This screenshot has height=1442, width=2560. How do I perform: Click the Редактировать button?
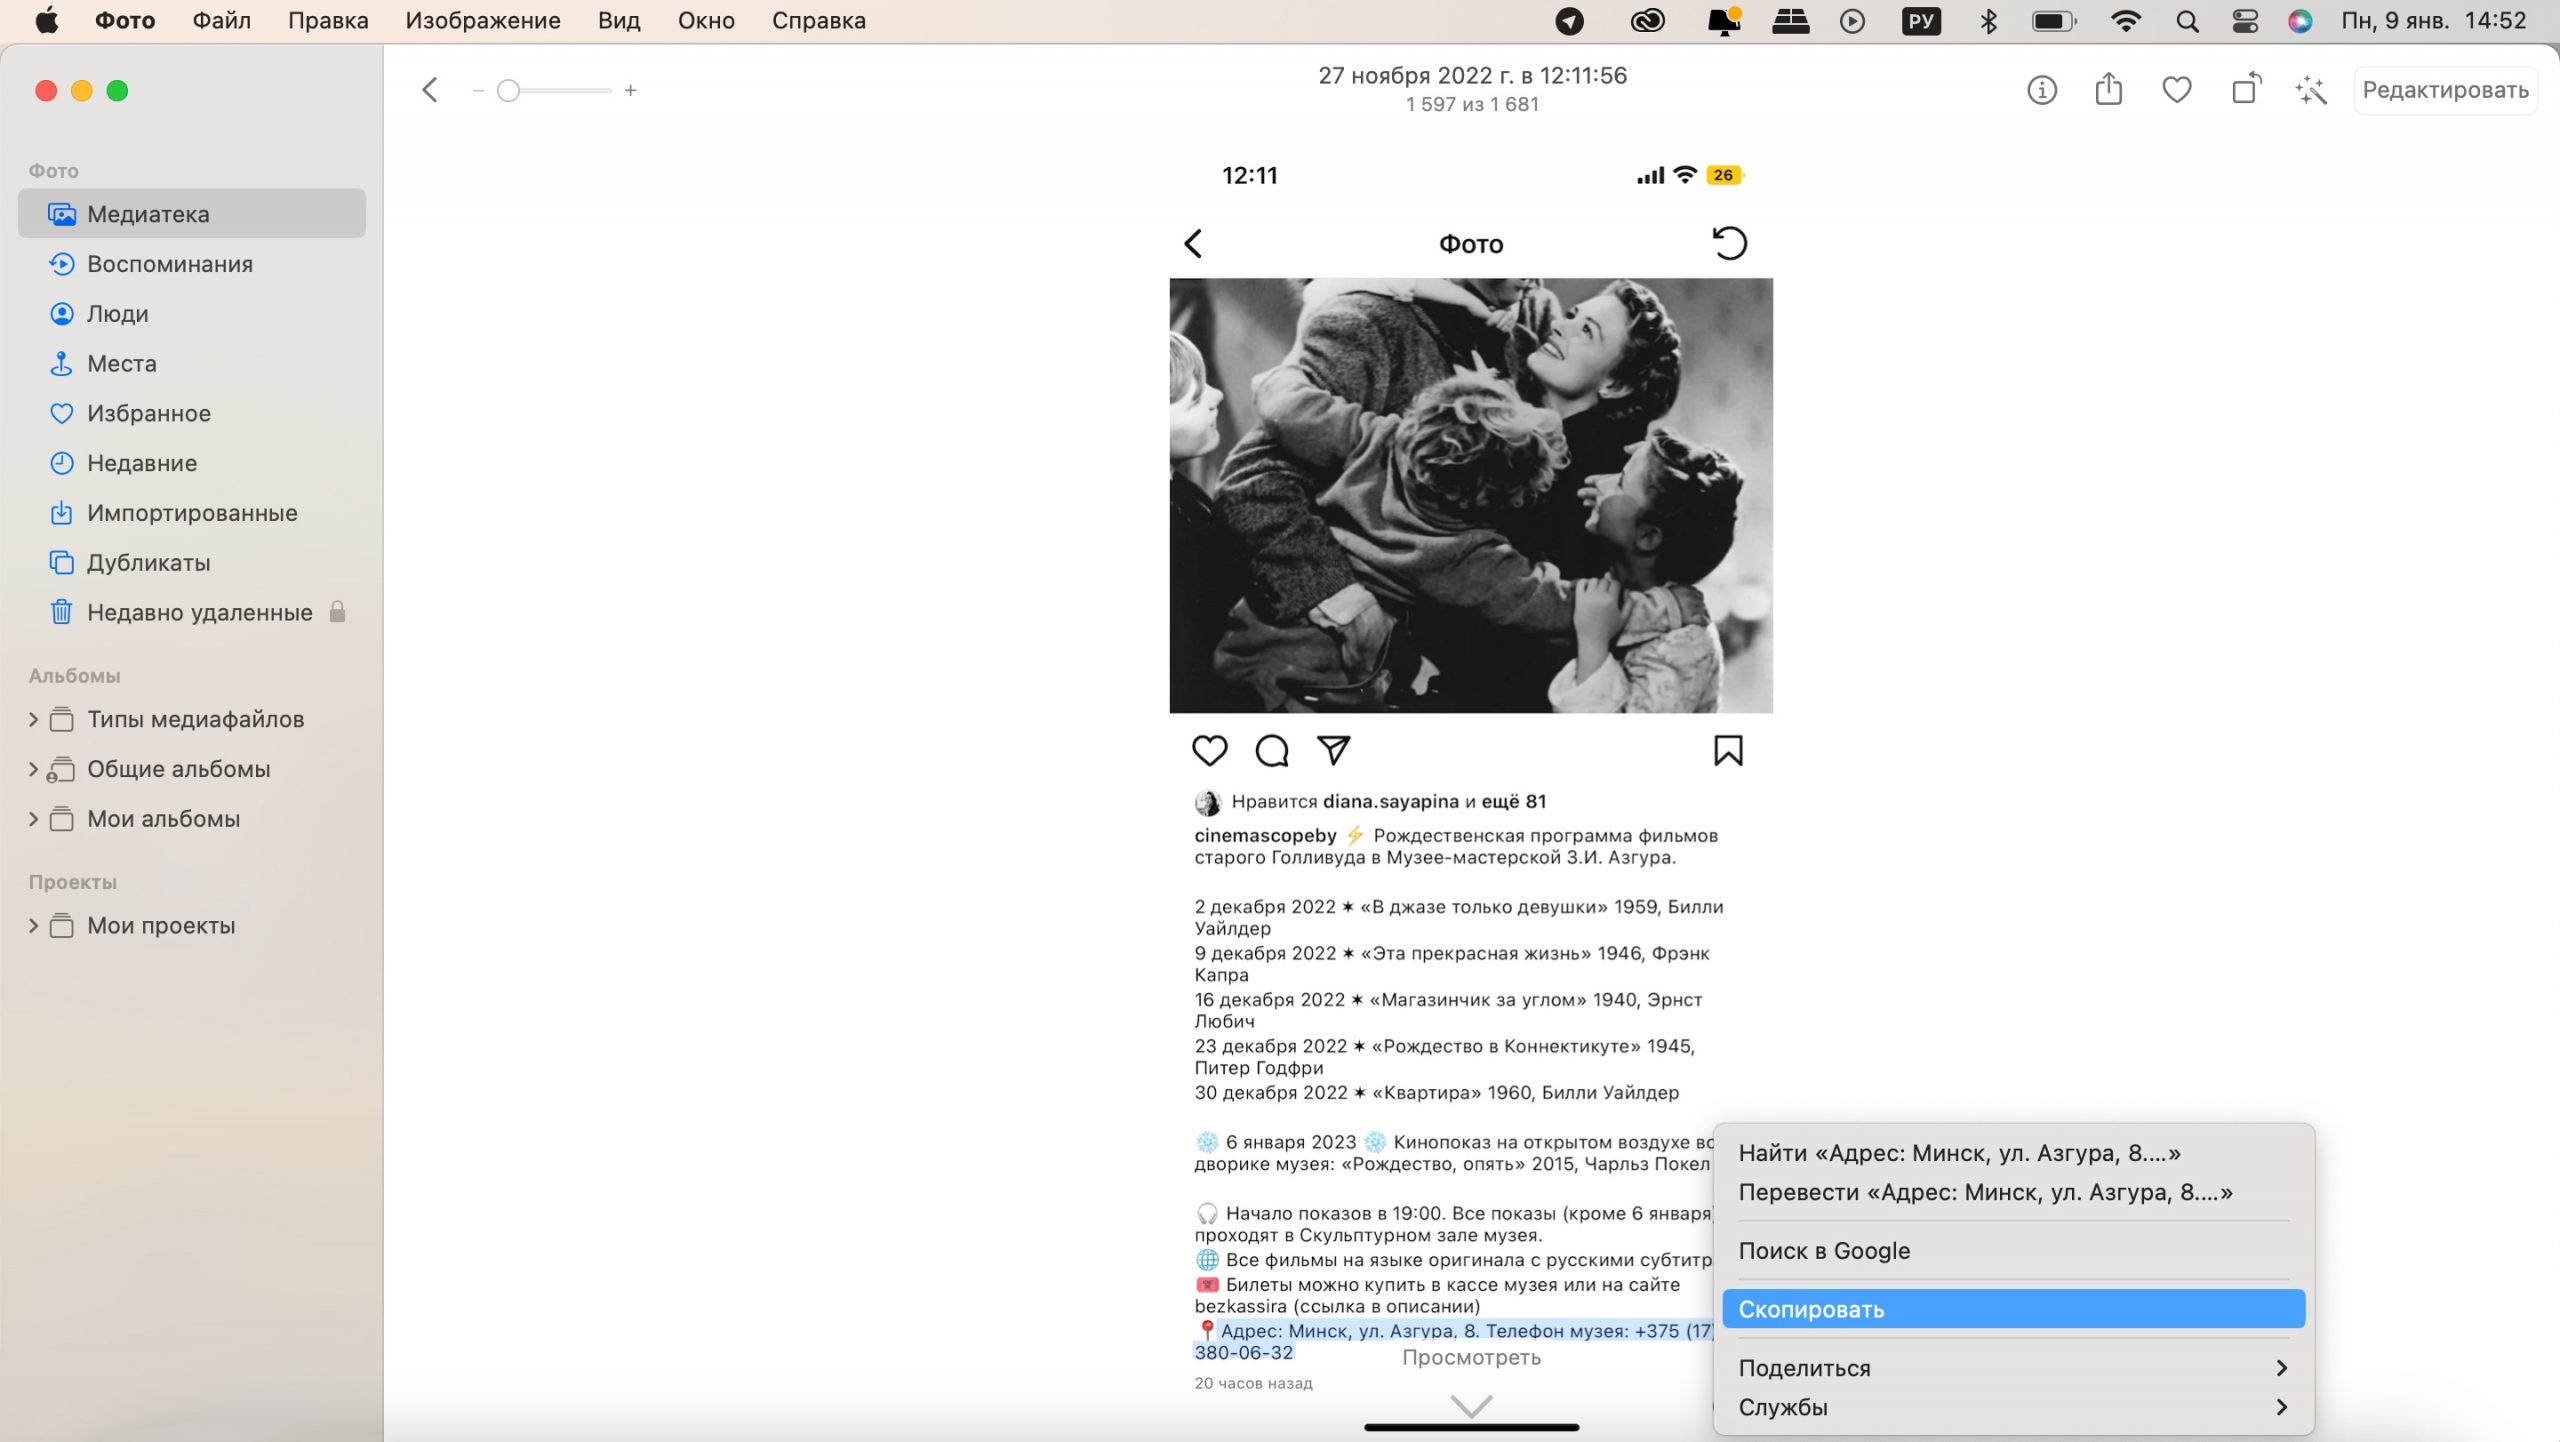[x=2445, y=90]
